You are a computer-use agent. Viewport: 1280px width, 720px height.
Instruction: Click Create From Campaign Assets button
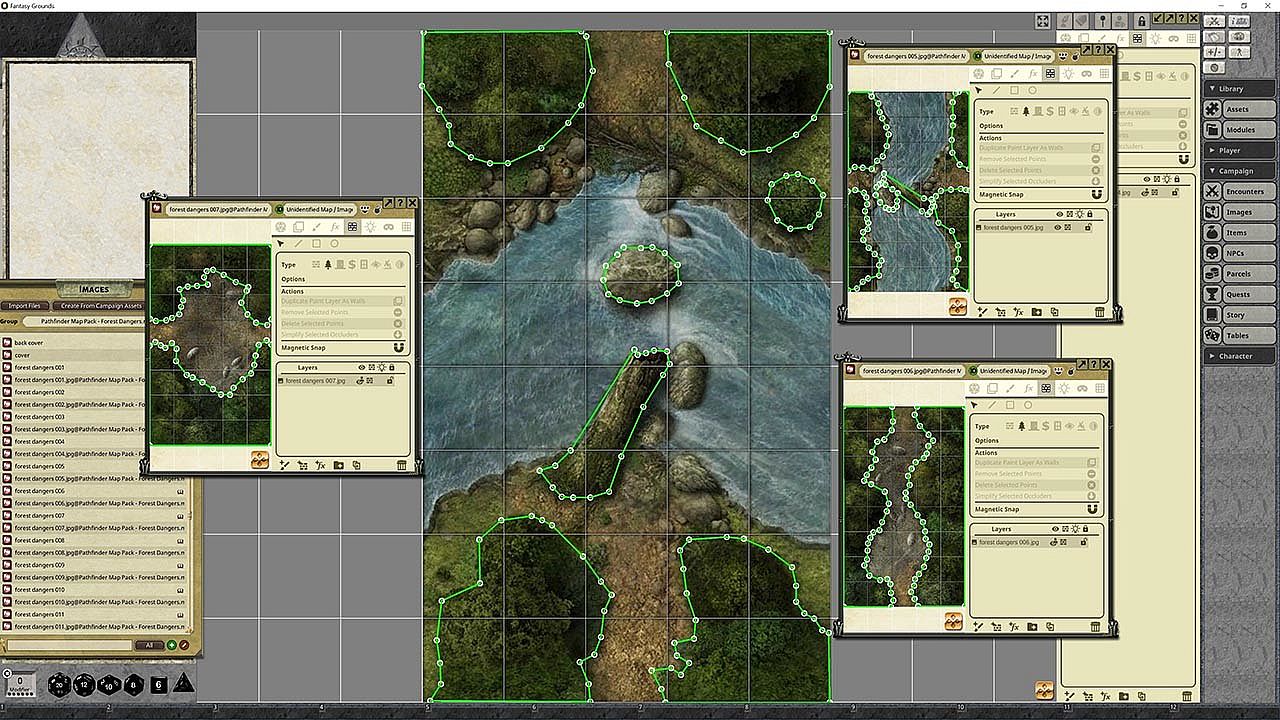101,306
